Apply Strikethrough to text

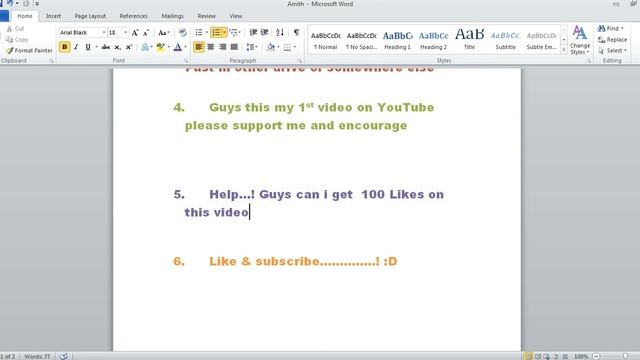(105, 47)
